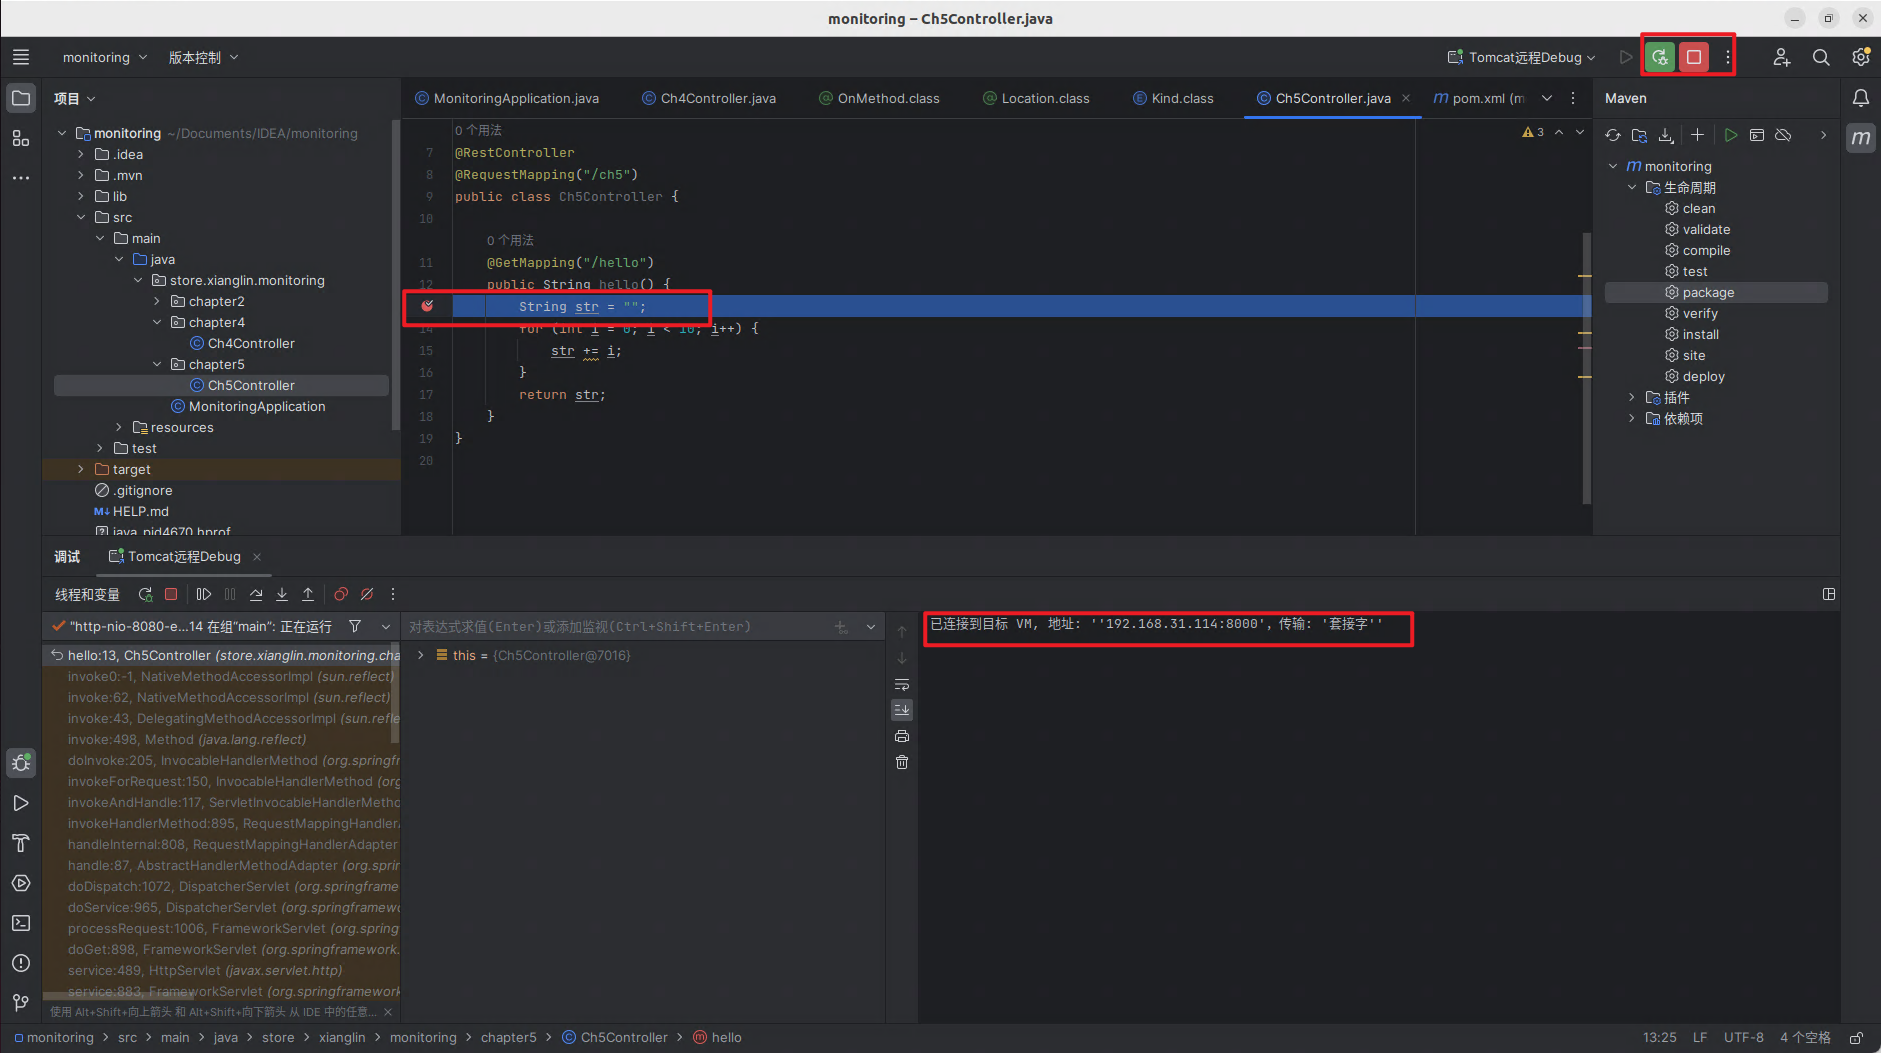The width and height of the screenshot is (1881, 1053).
Task: Open Tomcat远程Debug run configuration dropdown
Action: point(1521,57)
